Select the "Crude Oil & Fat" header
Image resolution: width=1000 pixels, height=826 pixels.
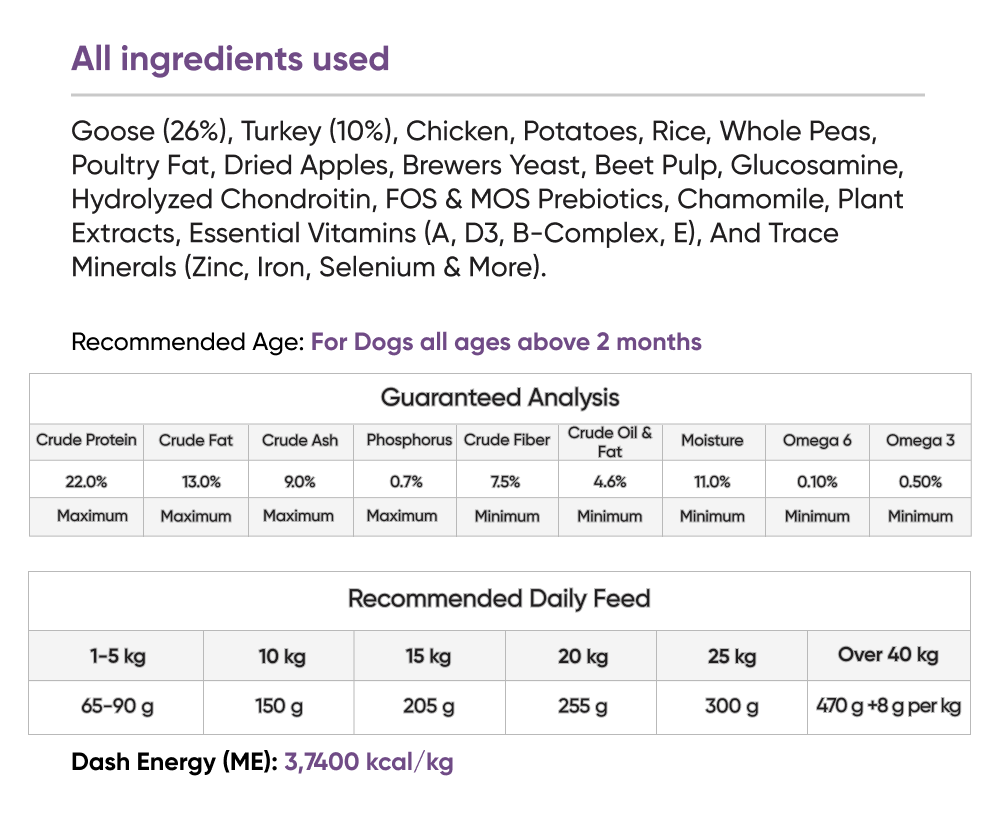tap(610, 441)
